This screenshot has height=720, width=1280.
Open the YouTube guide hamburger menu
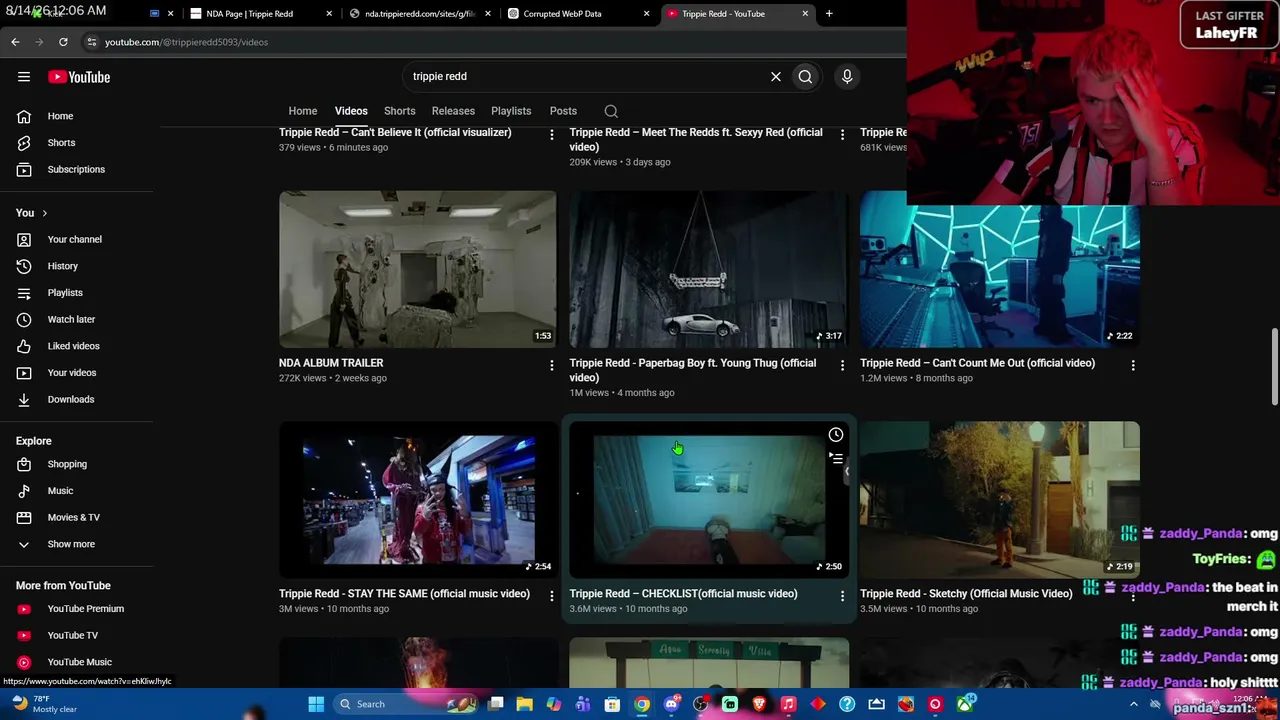pos(24,77)
